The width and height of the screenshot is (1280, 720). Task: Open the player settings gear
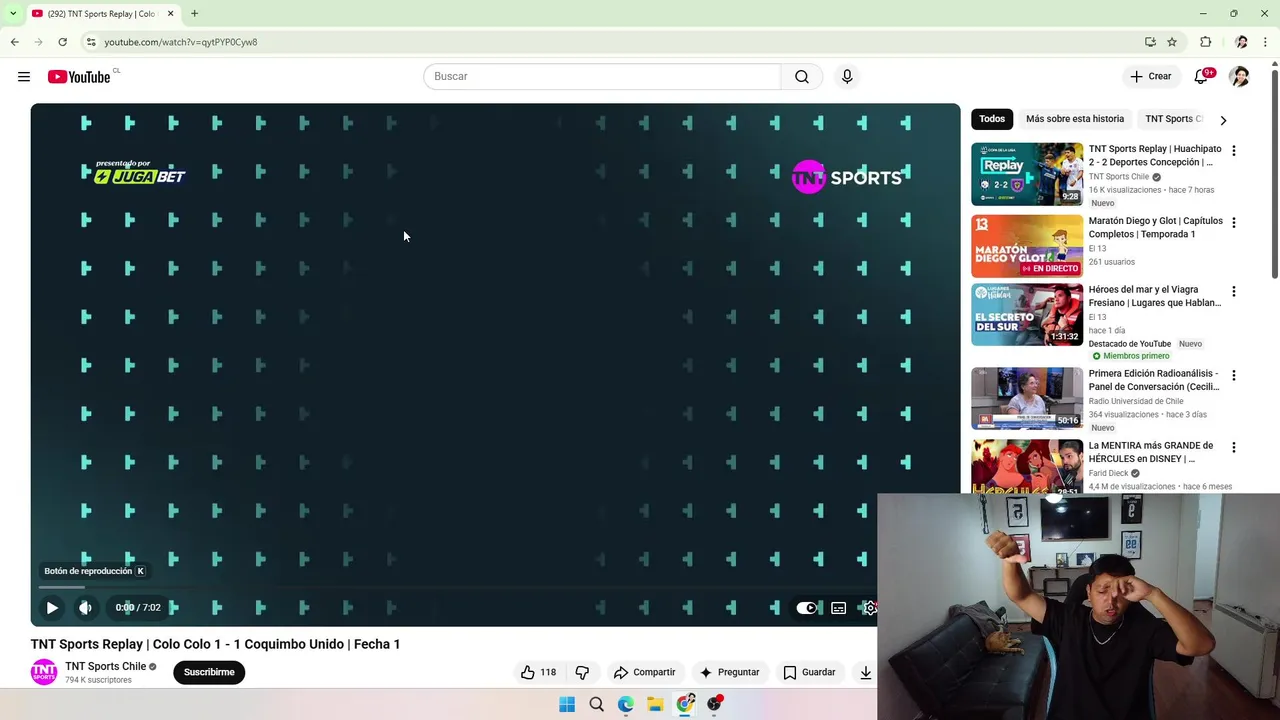[870, 607]
